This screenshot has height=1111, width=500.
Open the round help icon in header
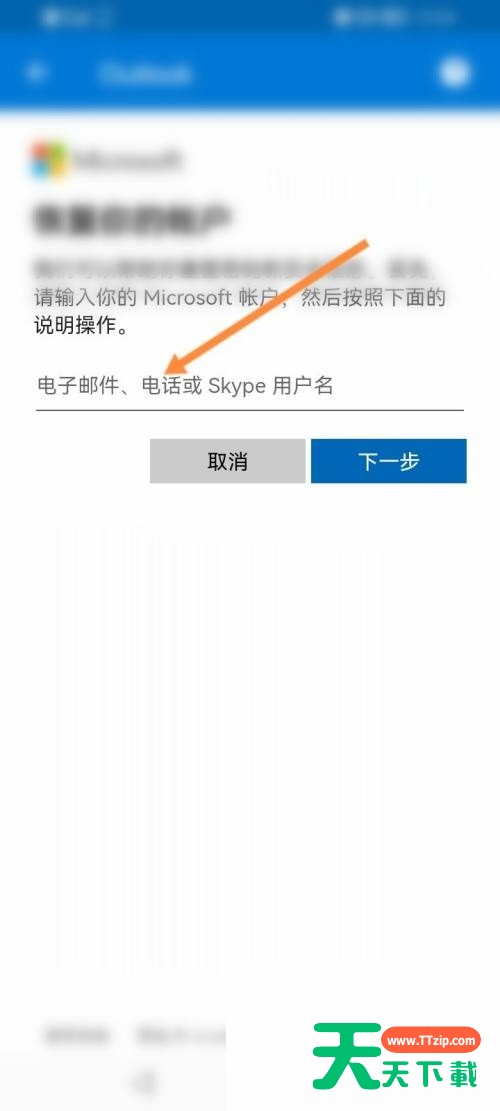[x=455, y=72]
